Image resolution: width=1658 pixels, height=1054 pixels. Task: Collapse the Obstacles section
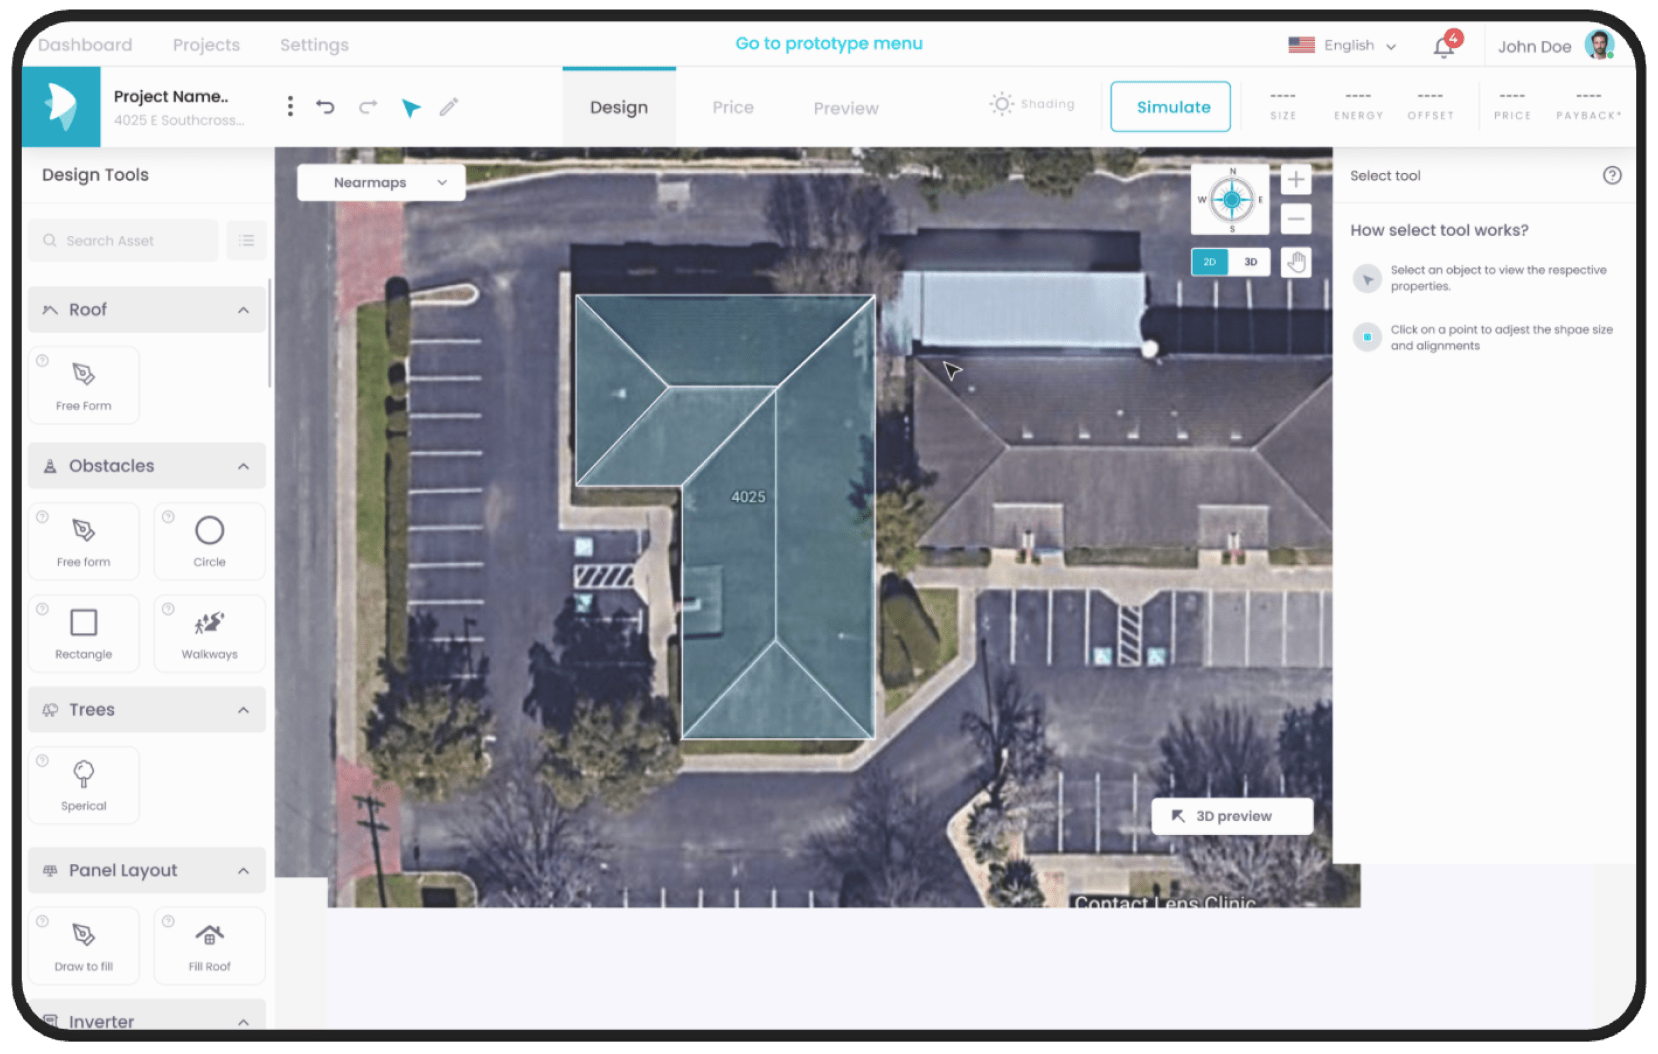[x=243, y=466]
